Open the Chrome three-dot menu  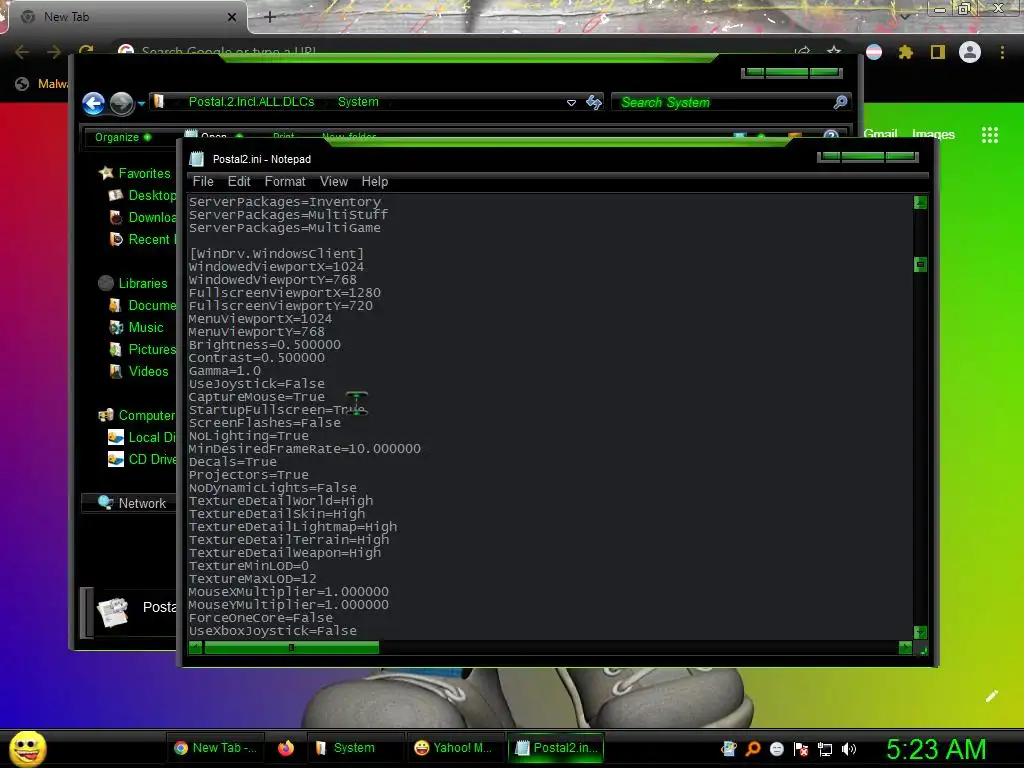tap(1002, 52)
